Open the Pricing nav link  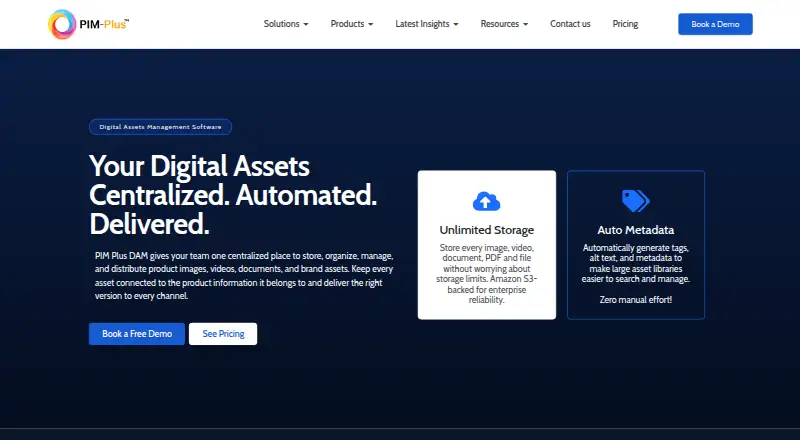(625, 24)
